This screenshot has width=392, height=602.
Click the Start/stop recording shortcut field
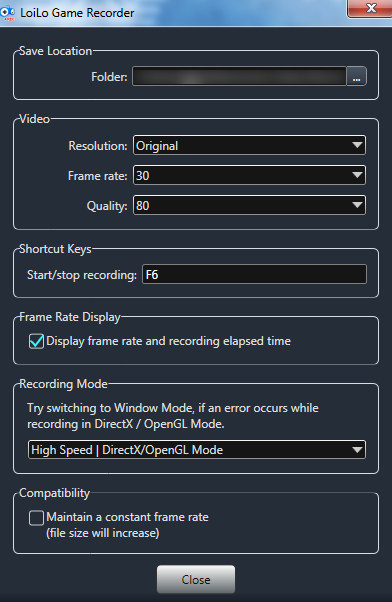pyautogui.click(x=254, y=274)
